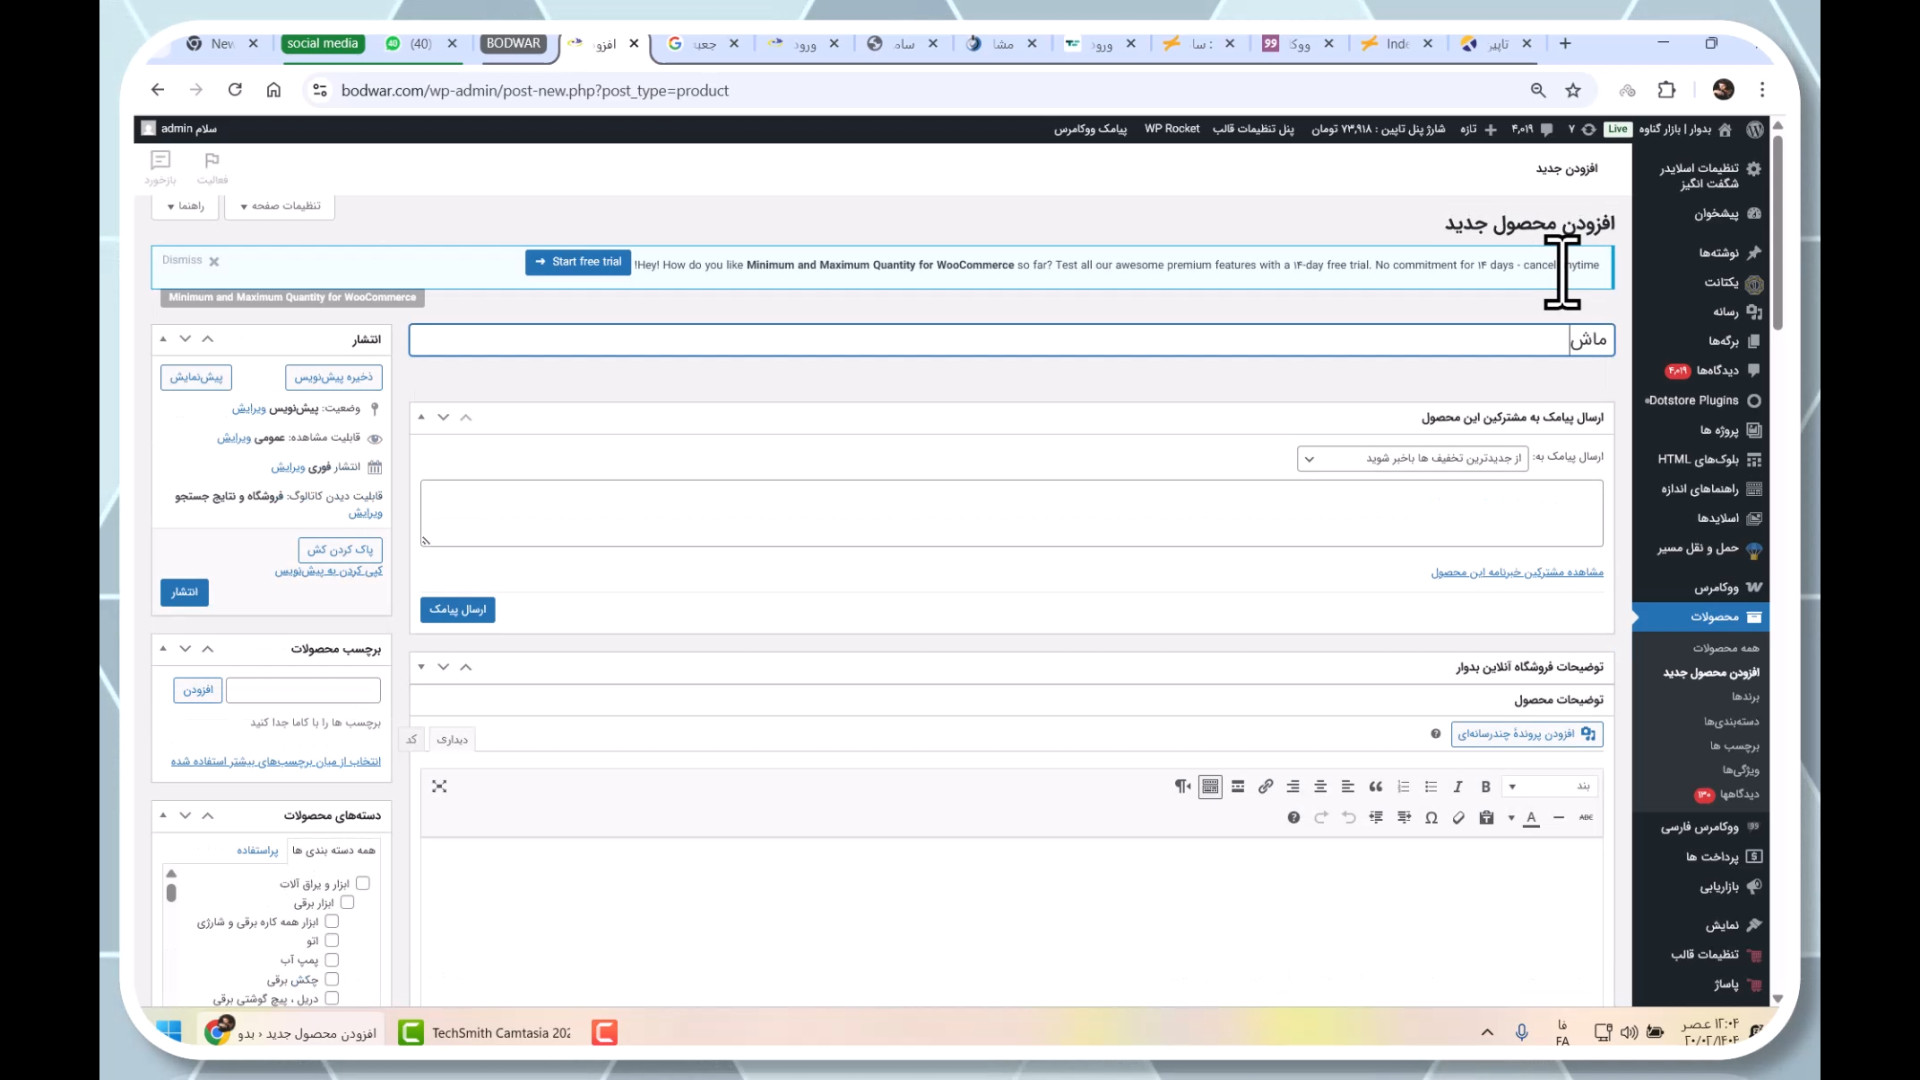Open همه محصولات in sidebar menu

point(1725,648)
